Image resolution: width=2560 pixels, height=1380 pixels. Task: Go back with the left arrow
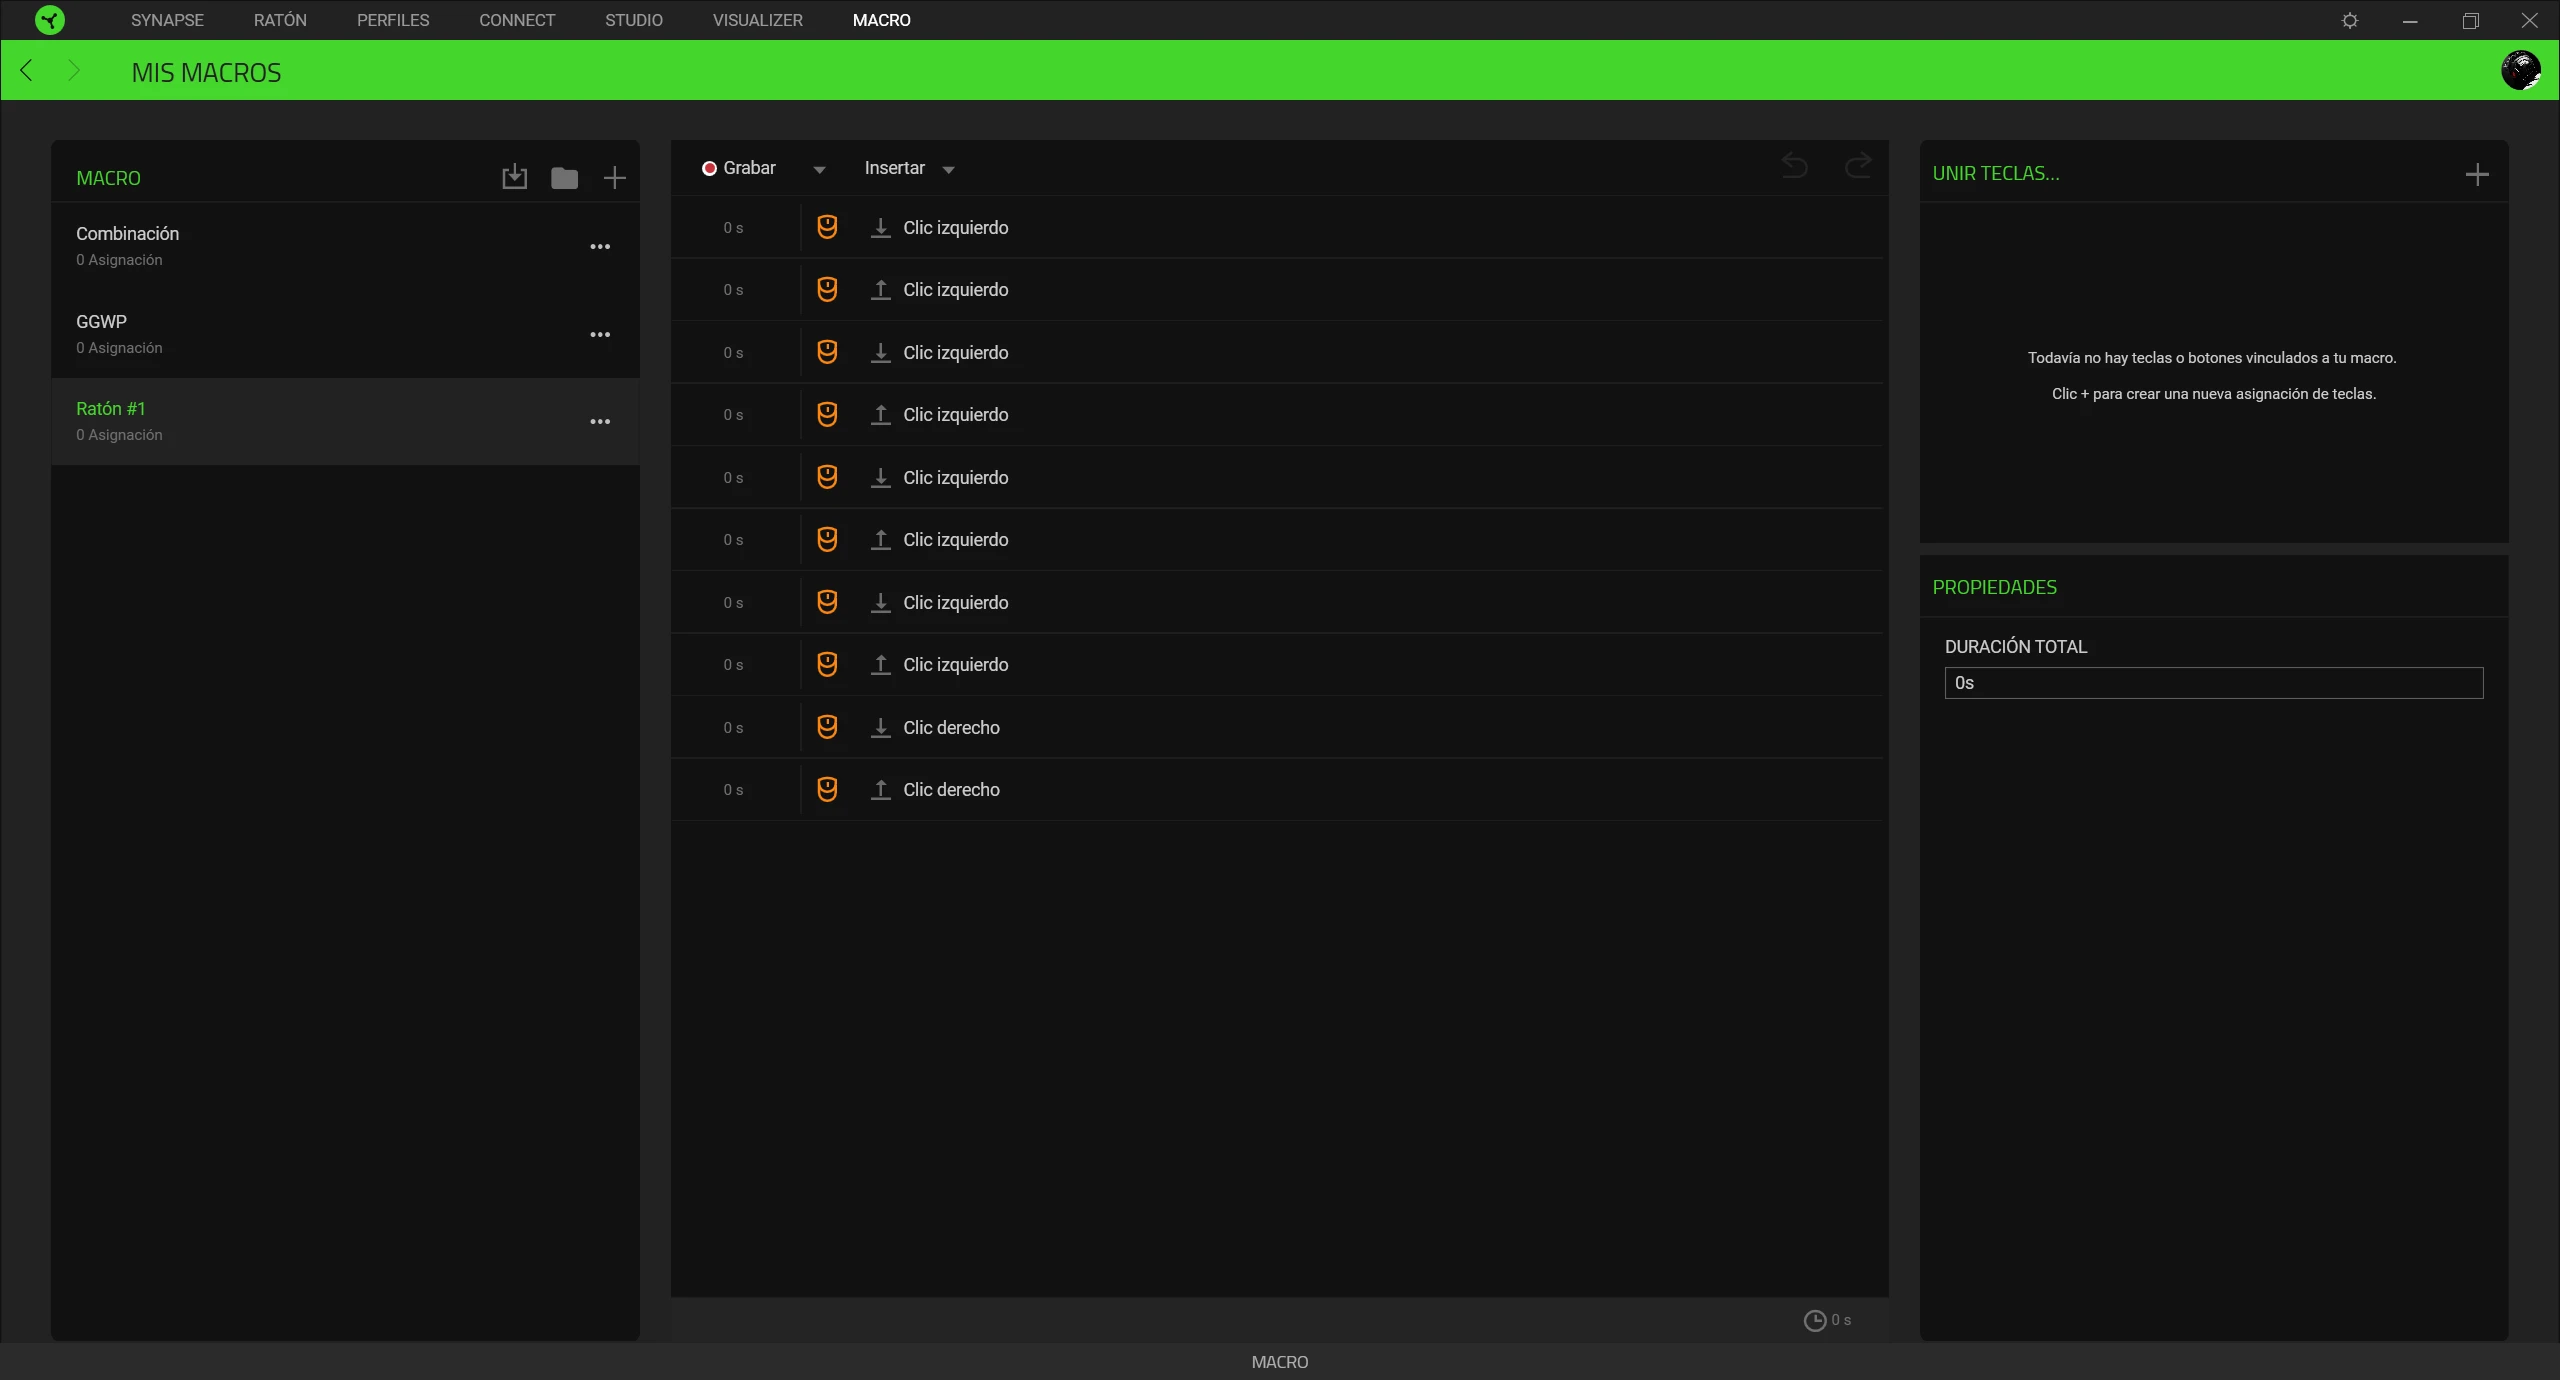(27, 70)
